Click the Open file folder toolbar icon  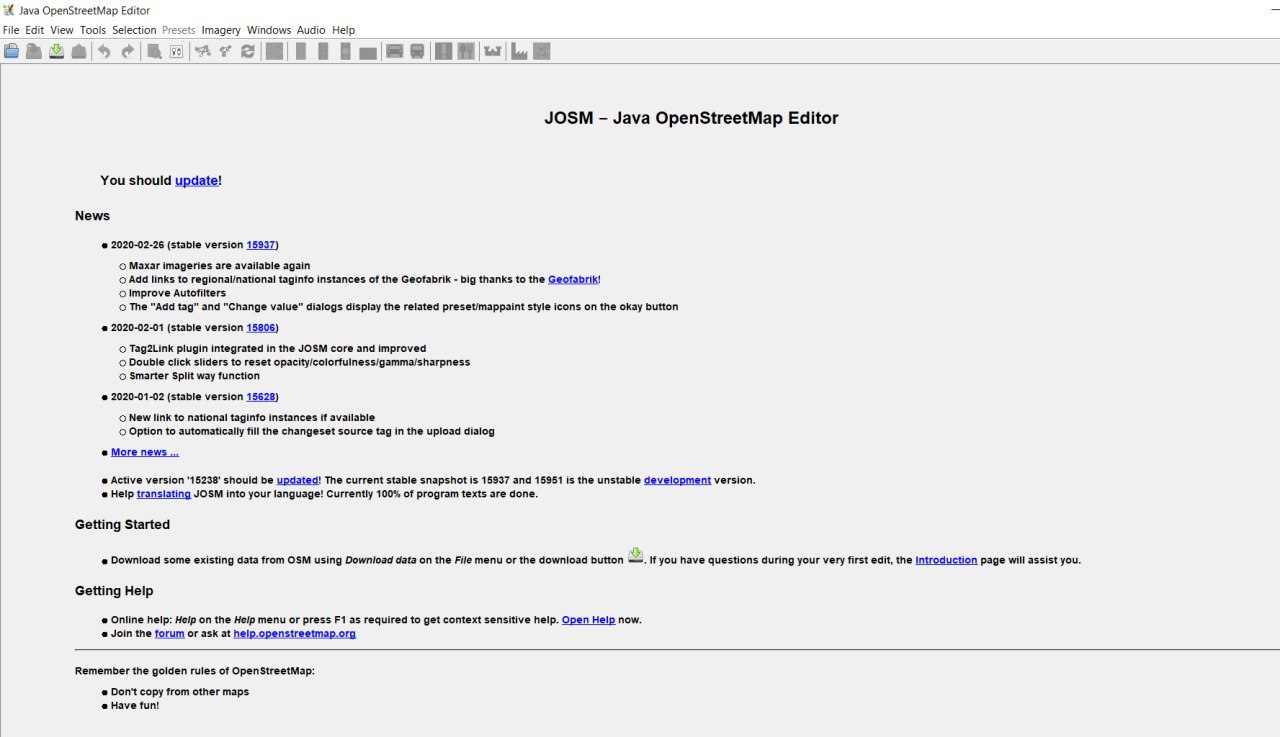12,51
